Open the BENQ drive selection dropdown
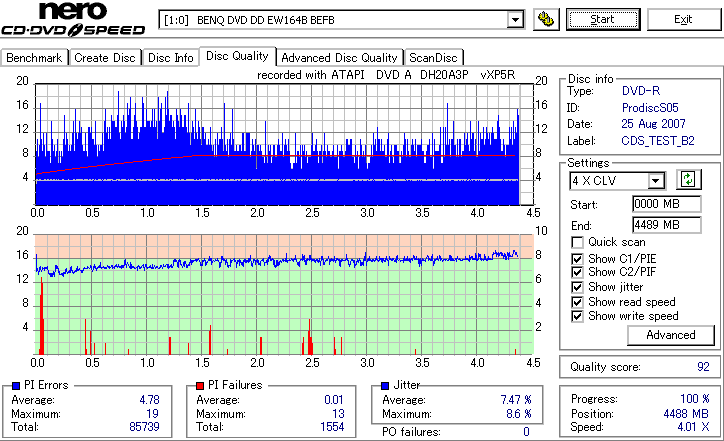This screenshot has height=441, width=724. coord(515,20)
